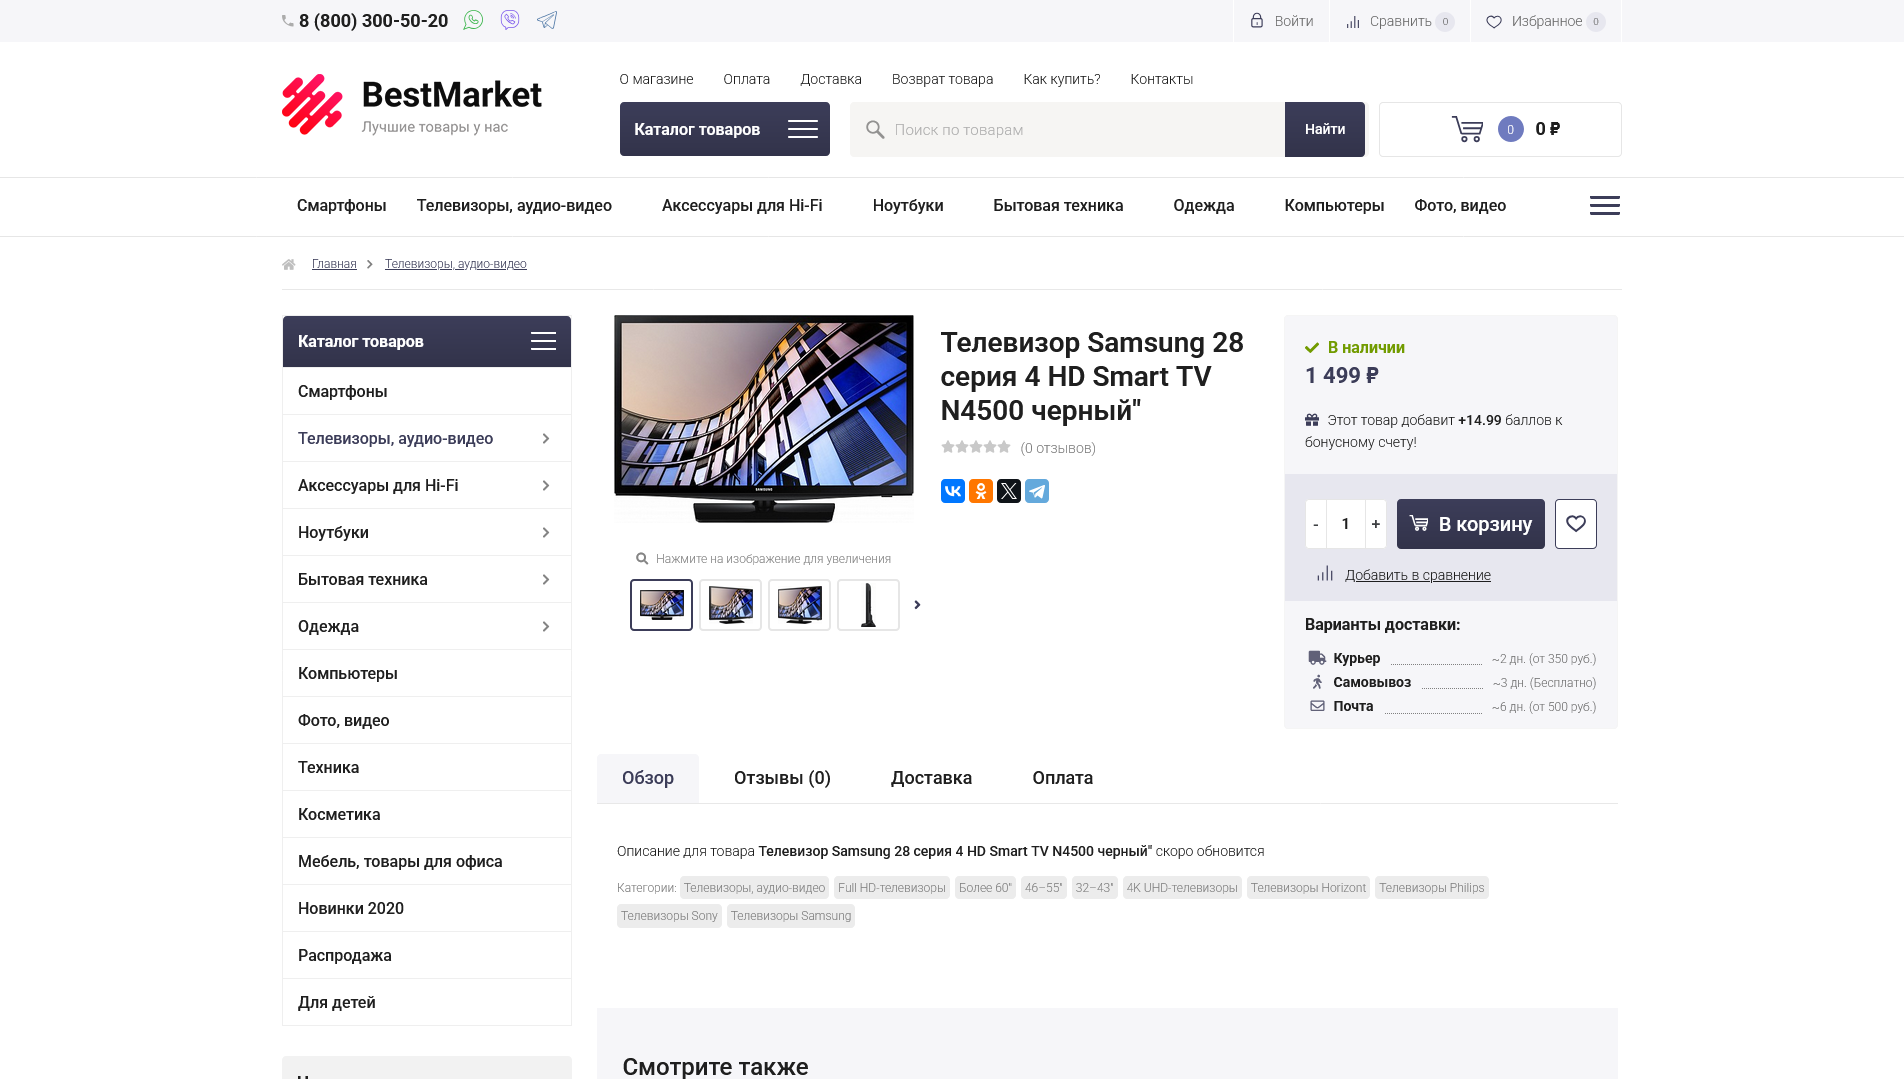Screen dimensions: 1904x1079
Task: Select third product thumbnail
Action: click(799, 605)
